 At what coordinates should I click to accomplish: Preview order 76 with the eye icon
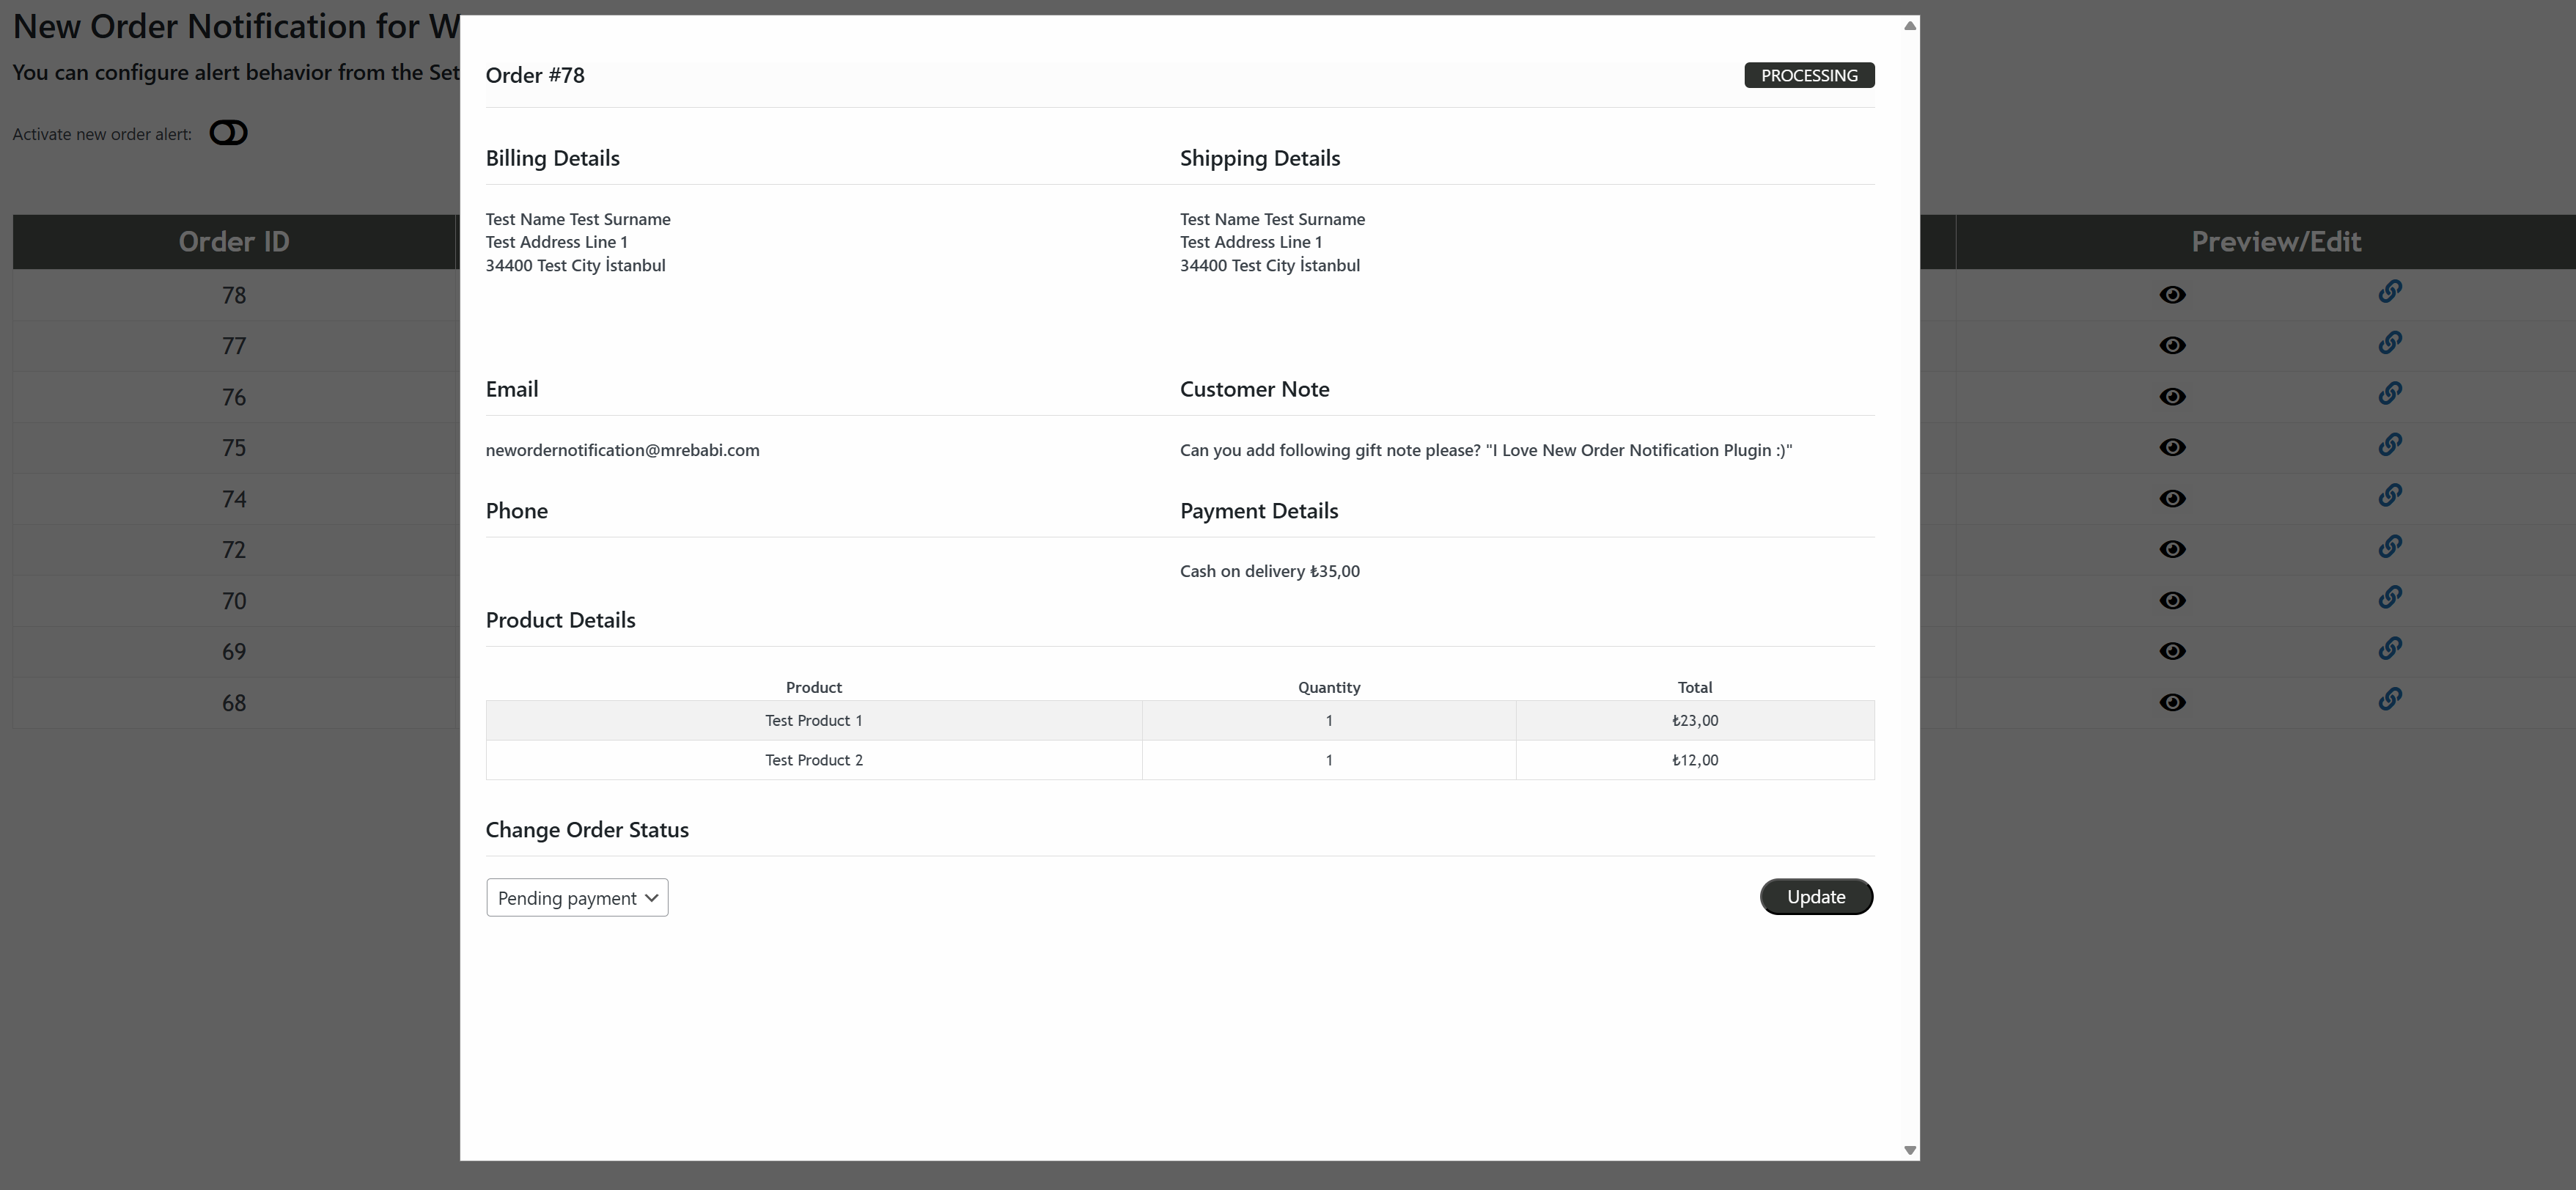[x=2173, y=397]
